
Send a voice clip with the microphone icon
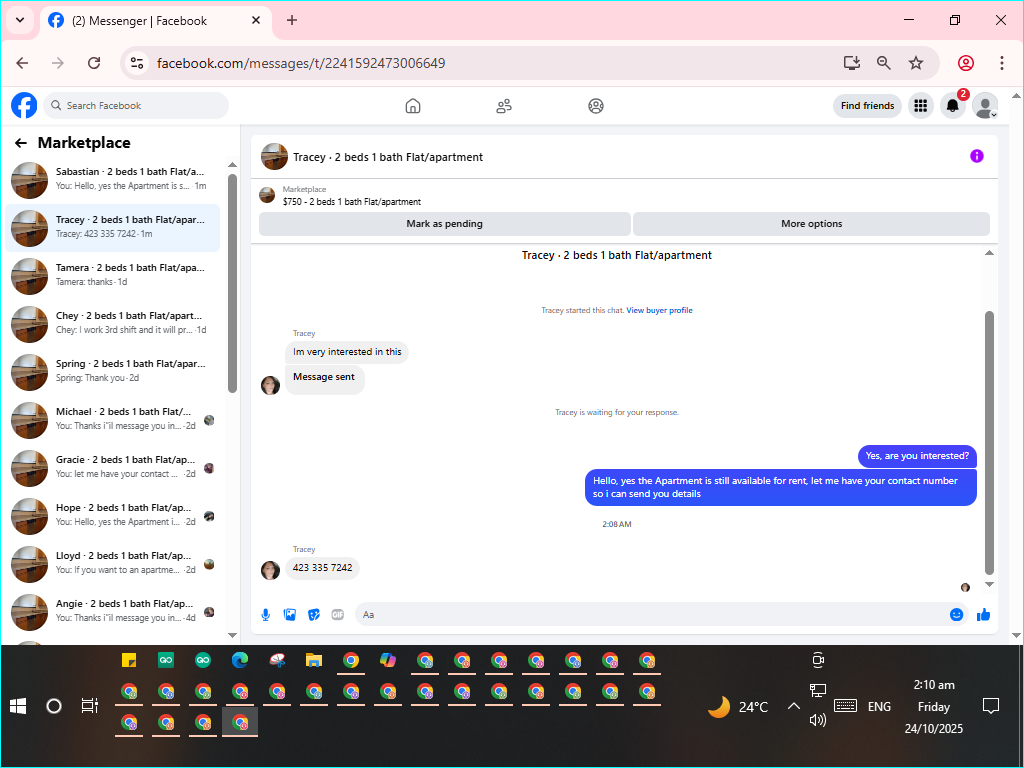(266, 615)
